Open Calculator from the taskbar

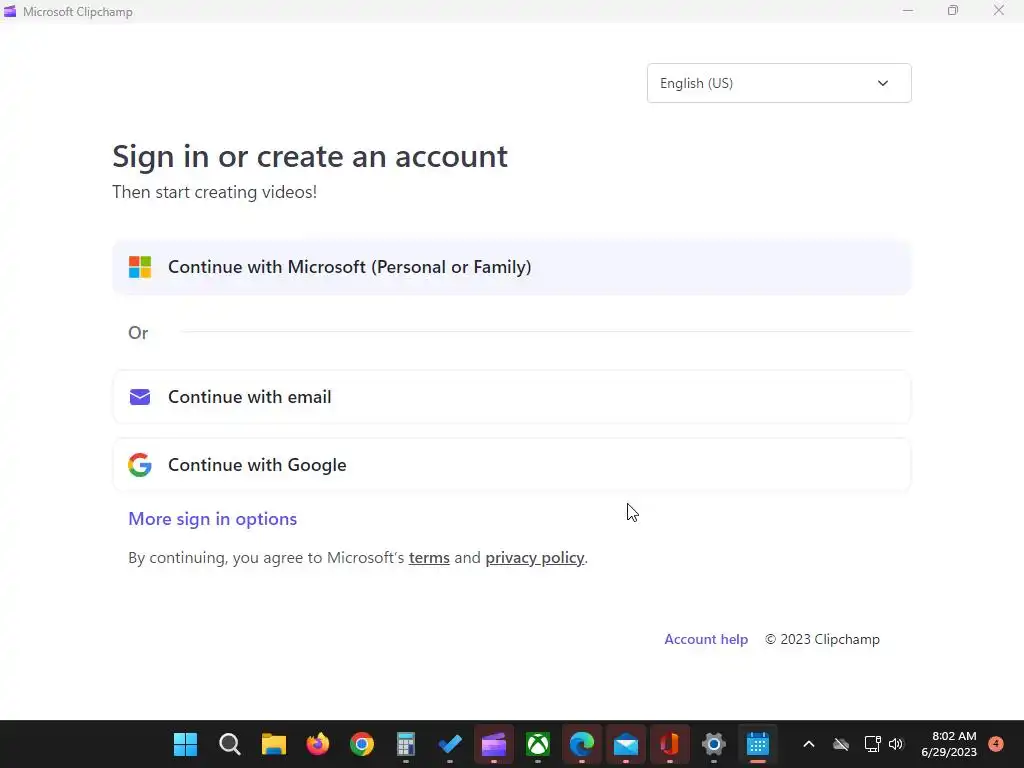pos(406,744)
